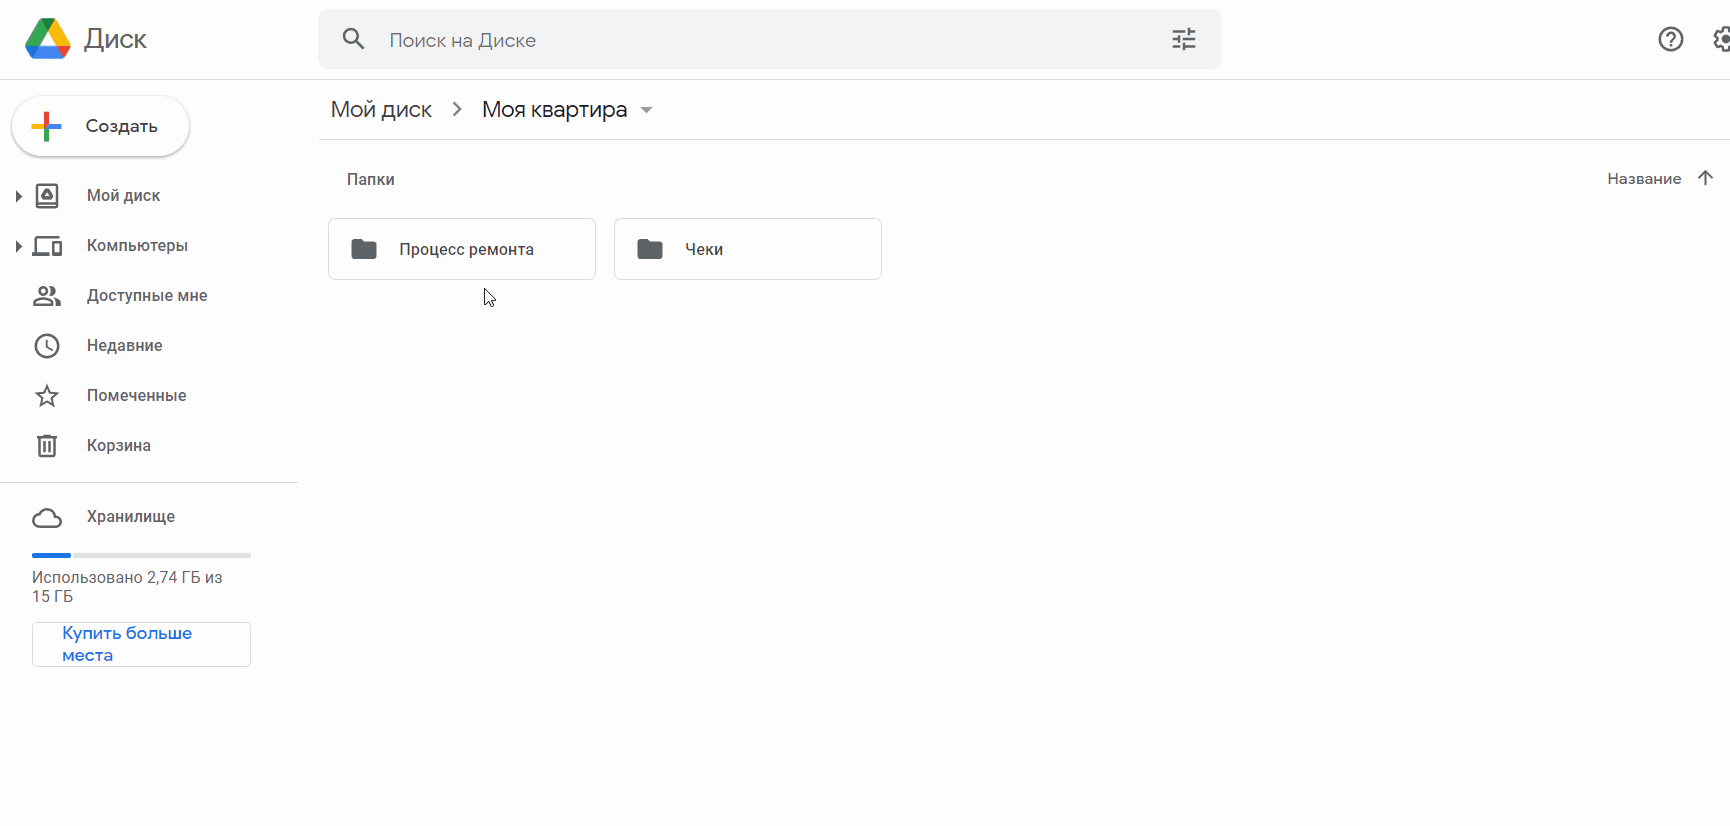The width and height of the screenshot is (1730, 826).
Task: Go to Мой диск in the breadcrumb
Action: (381, 109)
